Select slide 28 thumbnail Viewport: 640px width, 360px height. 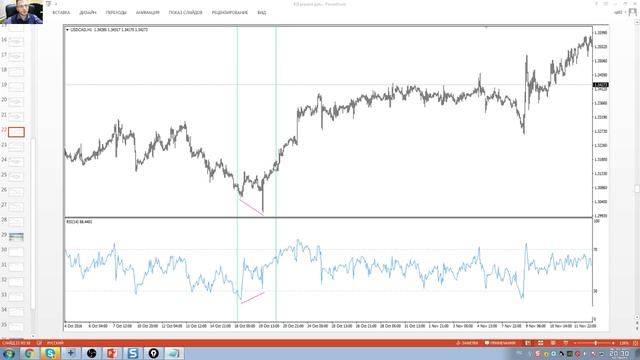(x=16, y=222)
